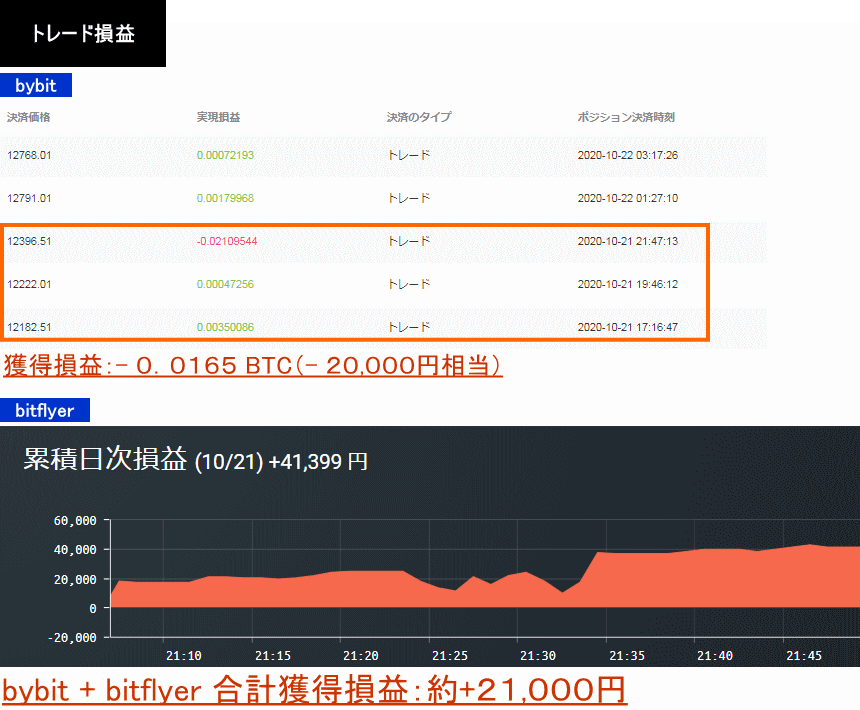Click the settlement price 12222.01 cell

[29, 284]
